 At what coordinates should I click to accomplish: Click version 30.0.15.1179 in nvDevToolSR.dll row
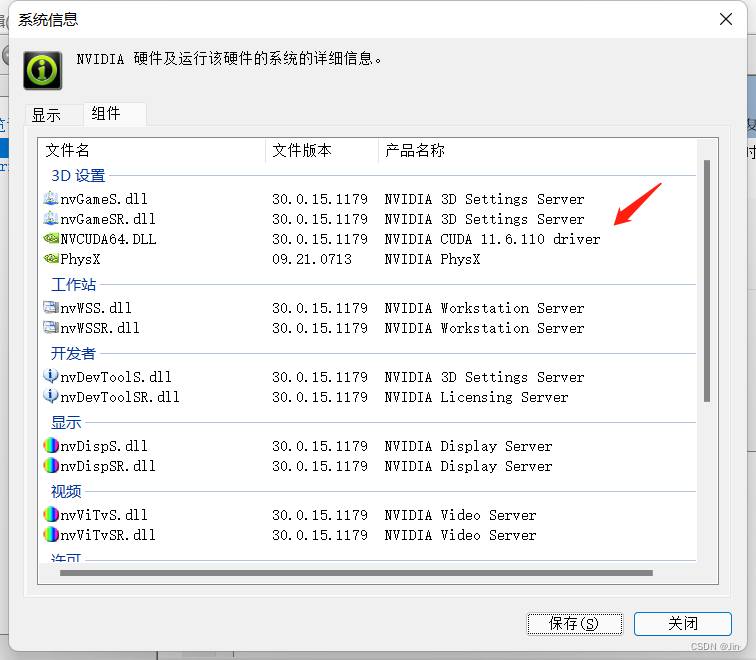click(x=320, y=397)
